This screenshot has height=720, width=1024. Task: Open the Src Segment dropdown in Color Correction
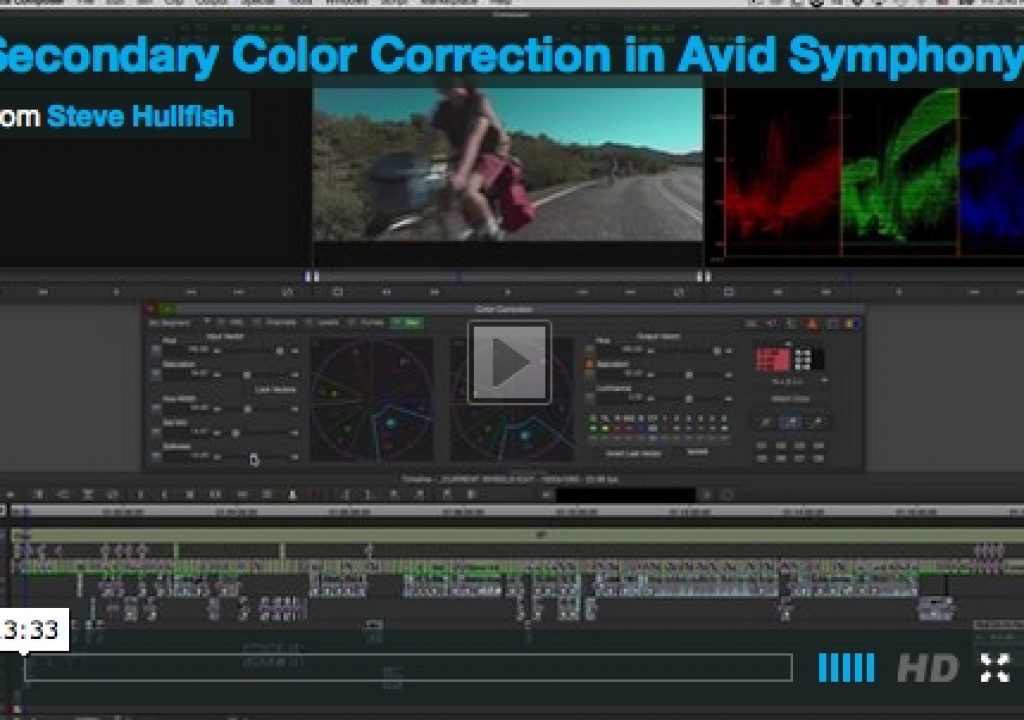178,323
